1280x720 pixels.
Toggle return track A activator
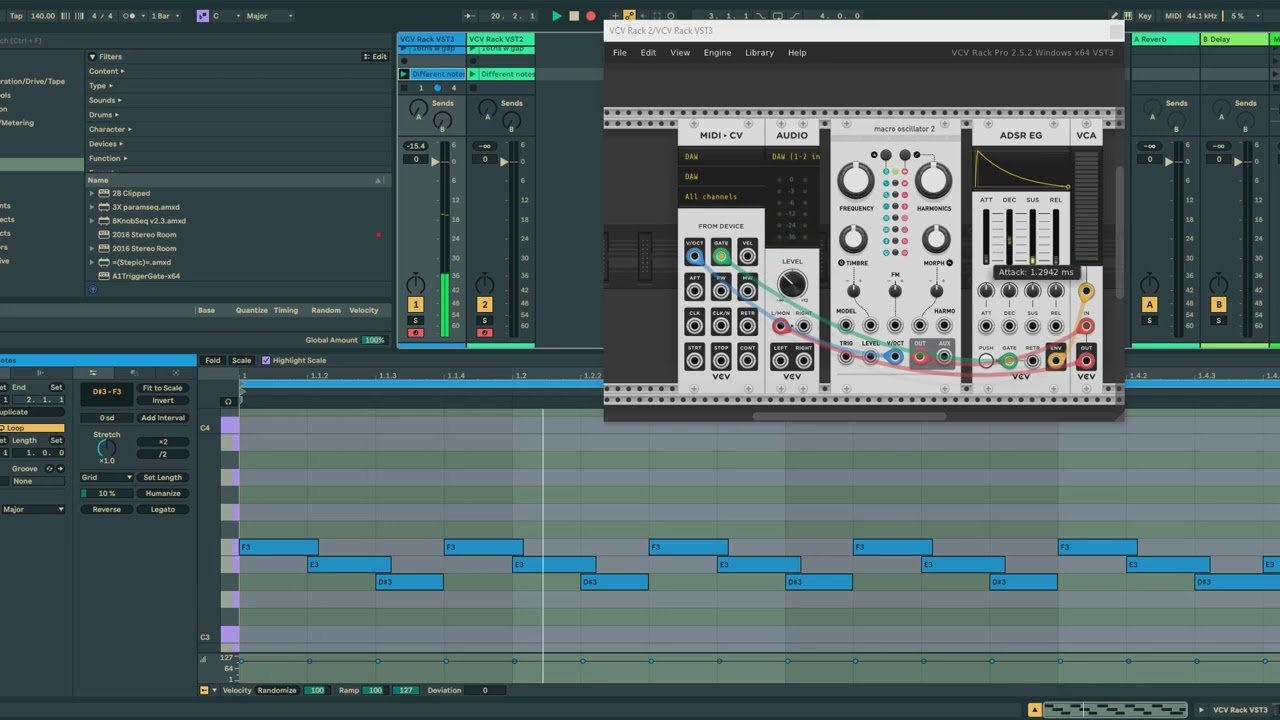[1149, 304]
